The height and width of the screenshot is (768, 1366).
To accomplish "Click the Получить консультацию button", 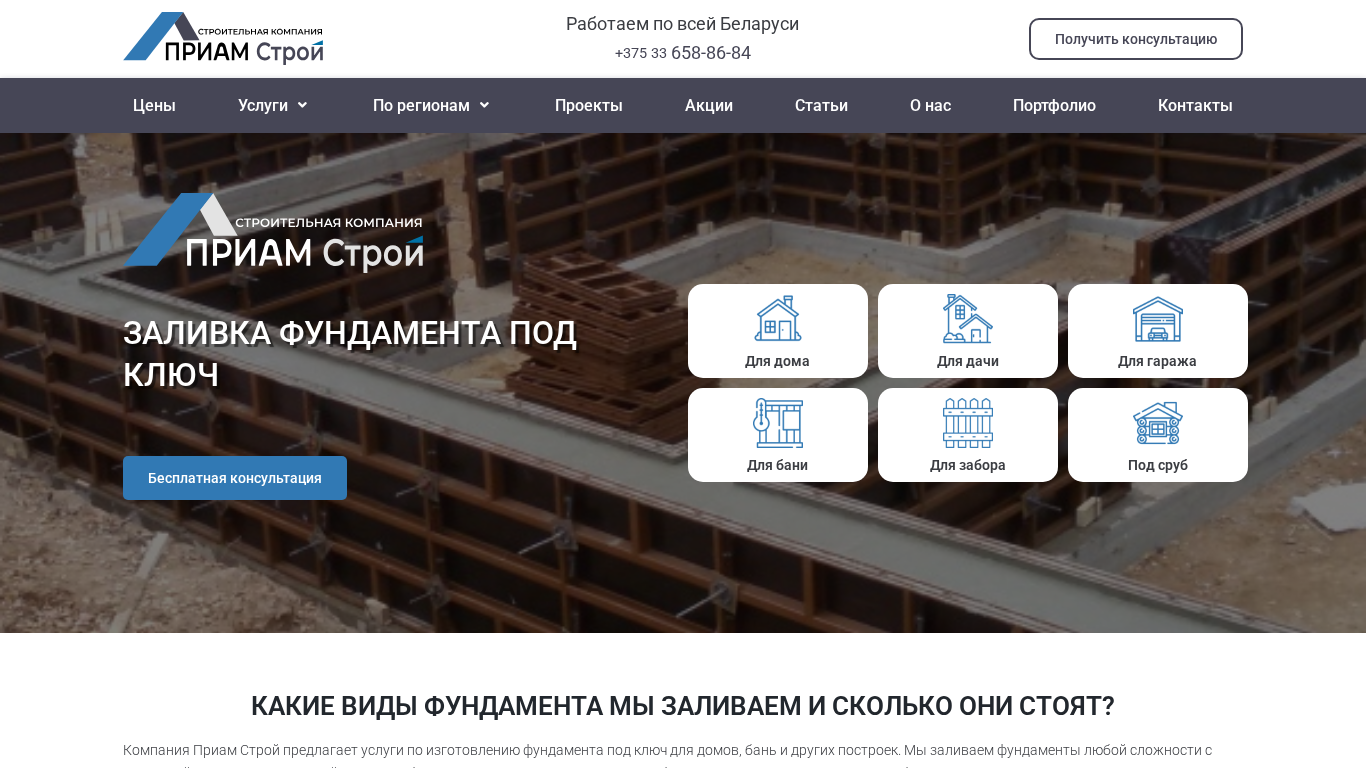I will tap(1136, 39).
